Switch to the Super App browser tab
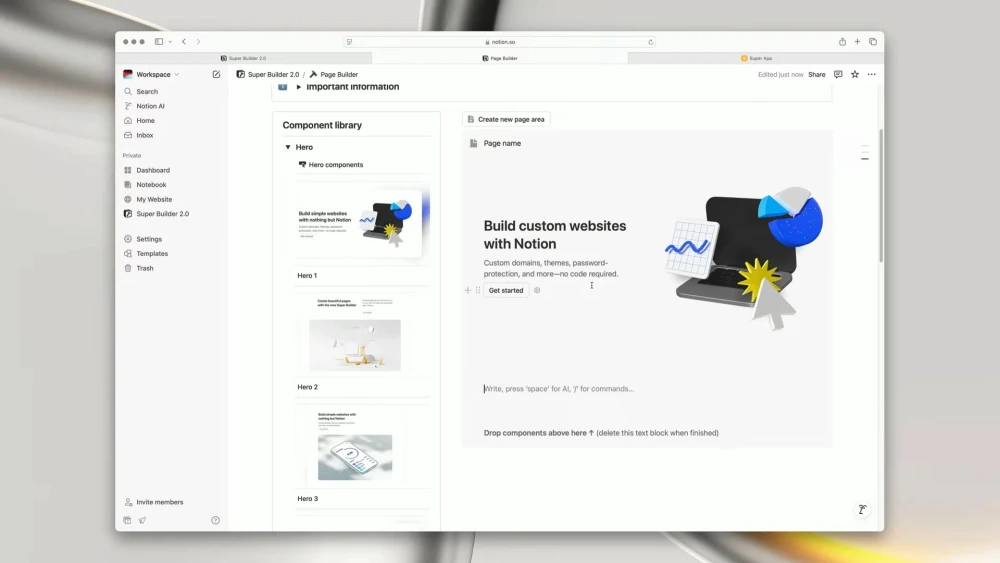This screenshot has width=1000, height=563. tap(756, 58)
